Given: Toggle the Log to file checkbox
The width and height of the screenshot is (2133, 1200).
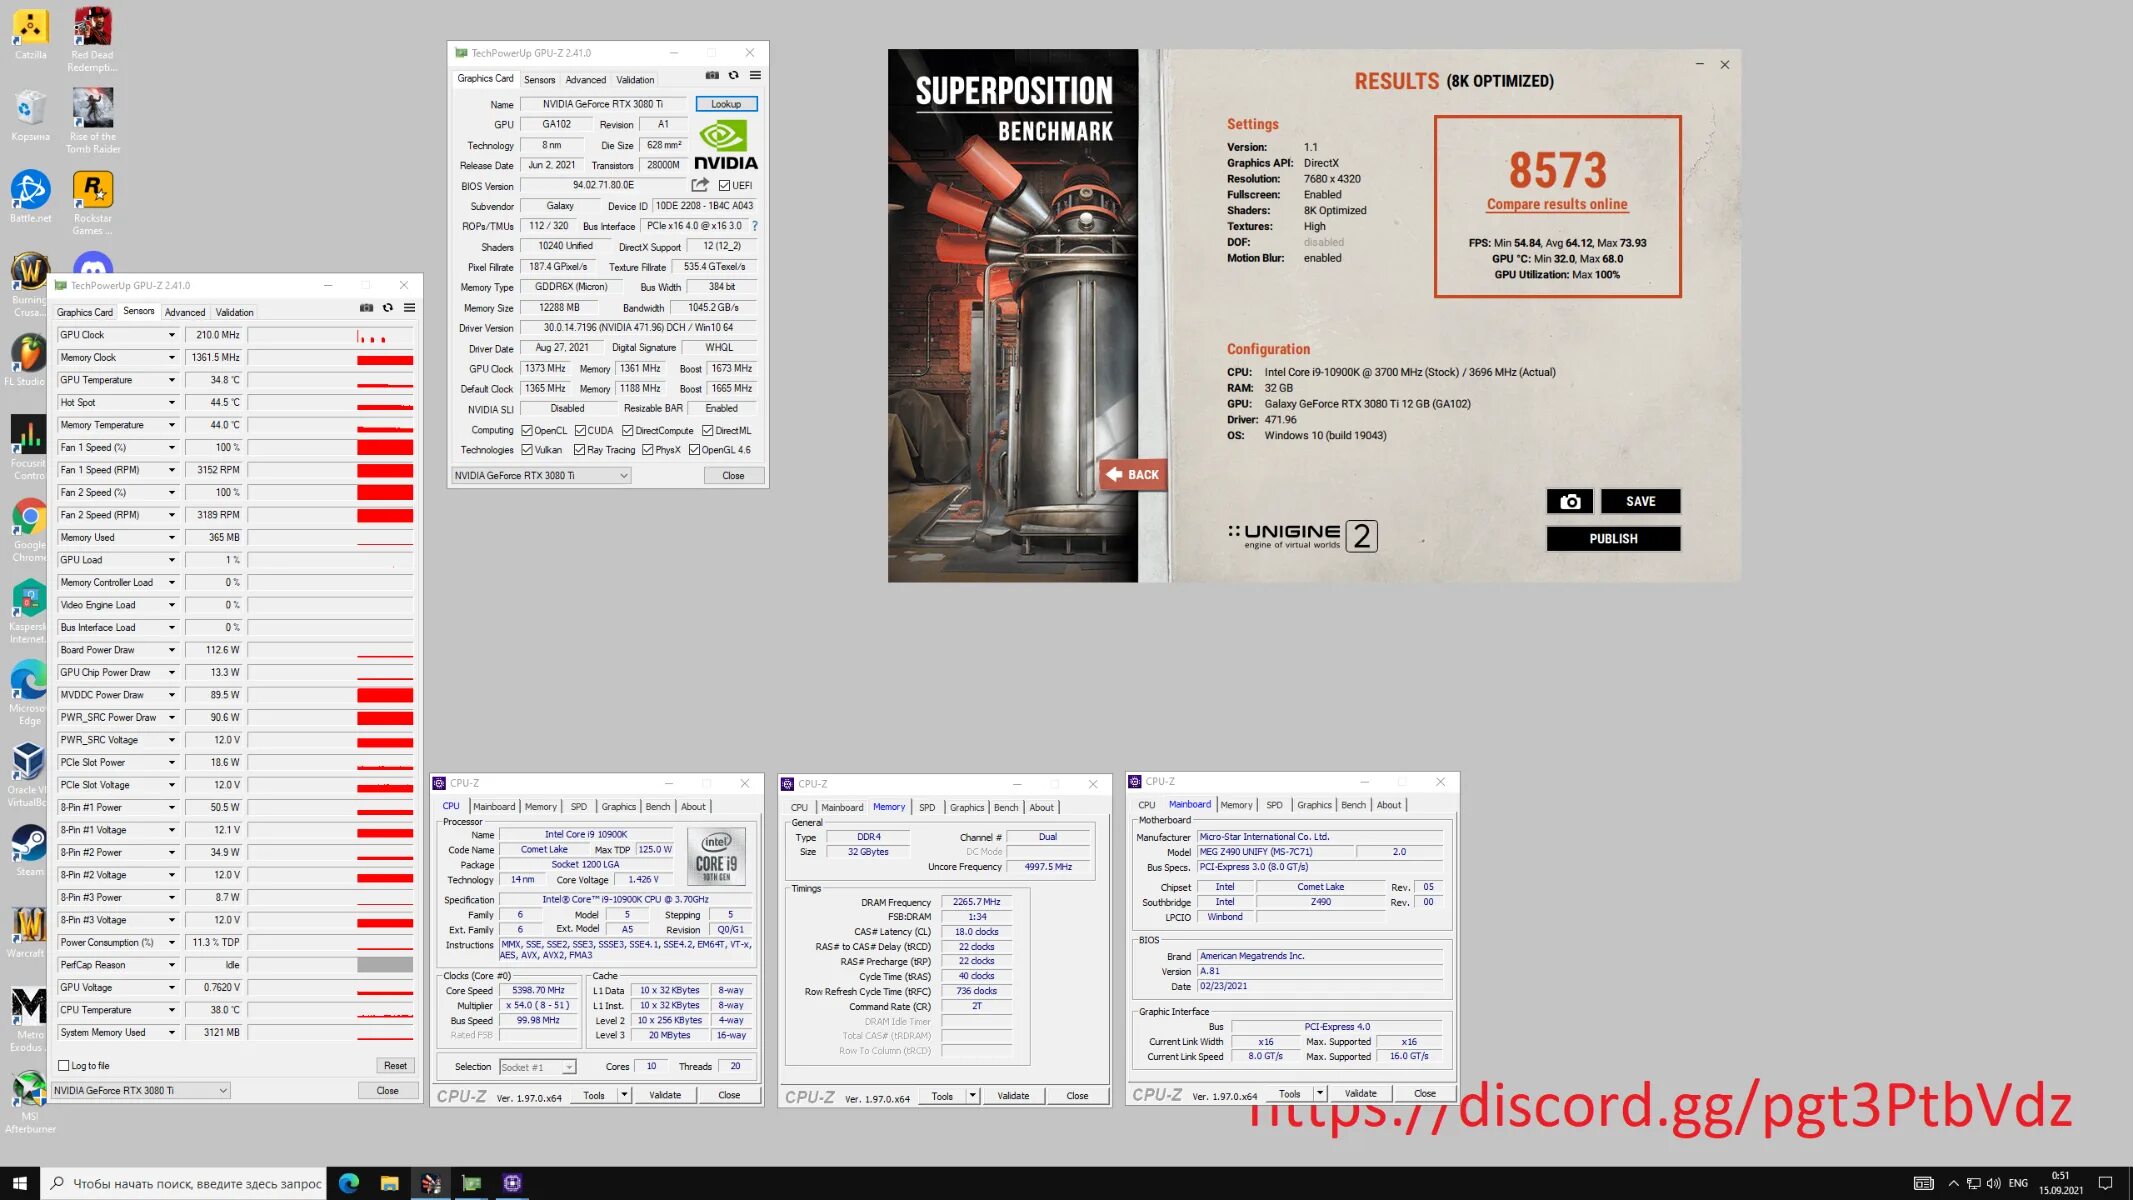Looking at the screenshot, I should [x=64, y=1066].
